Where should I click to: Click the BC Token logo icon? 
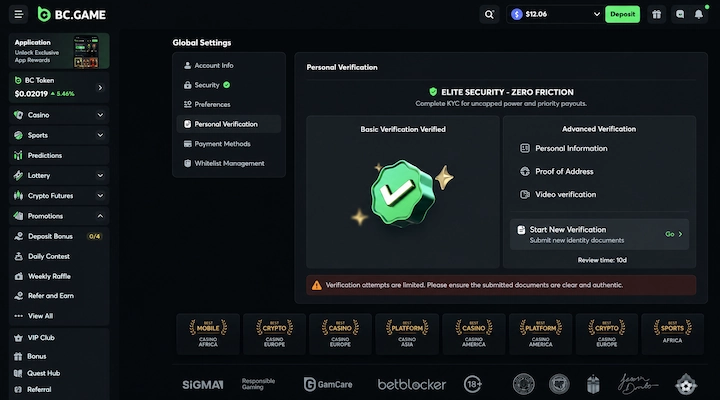coord(18,80)
